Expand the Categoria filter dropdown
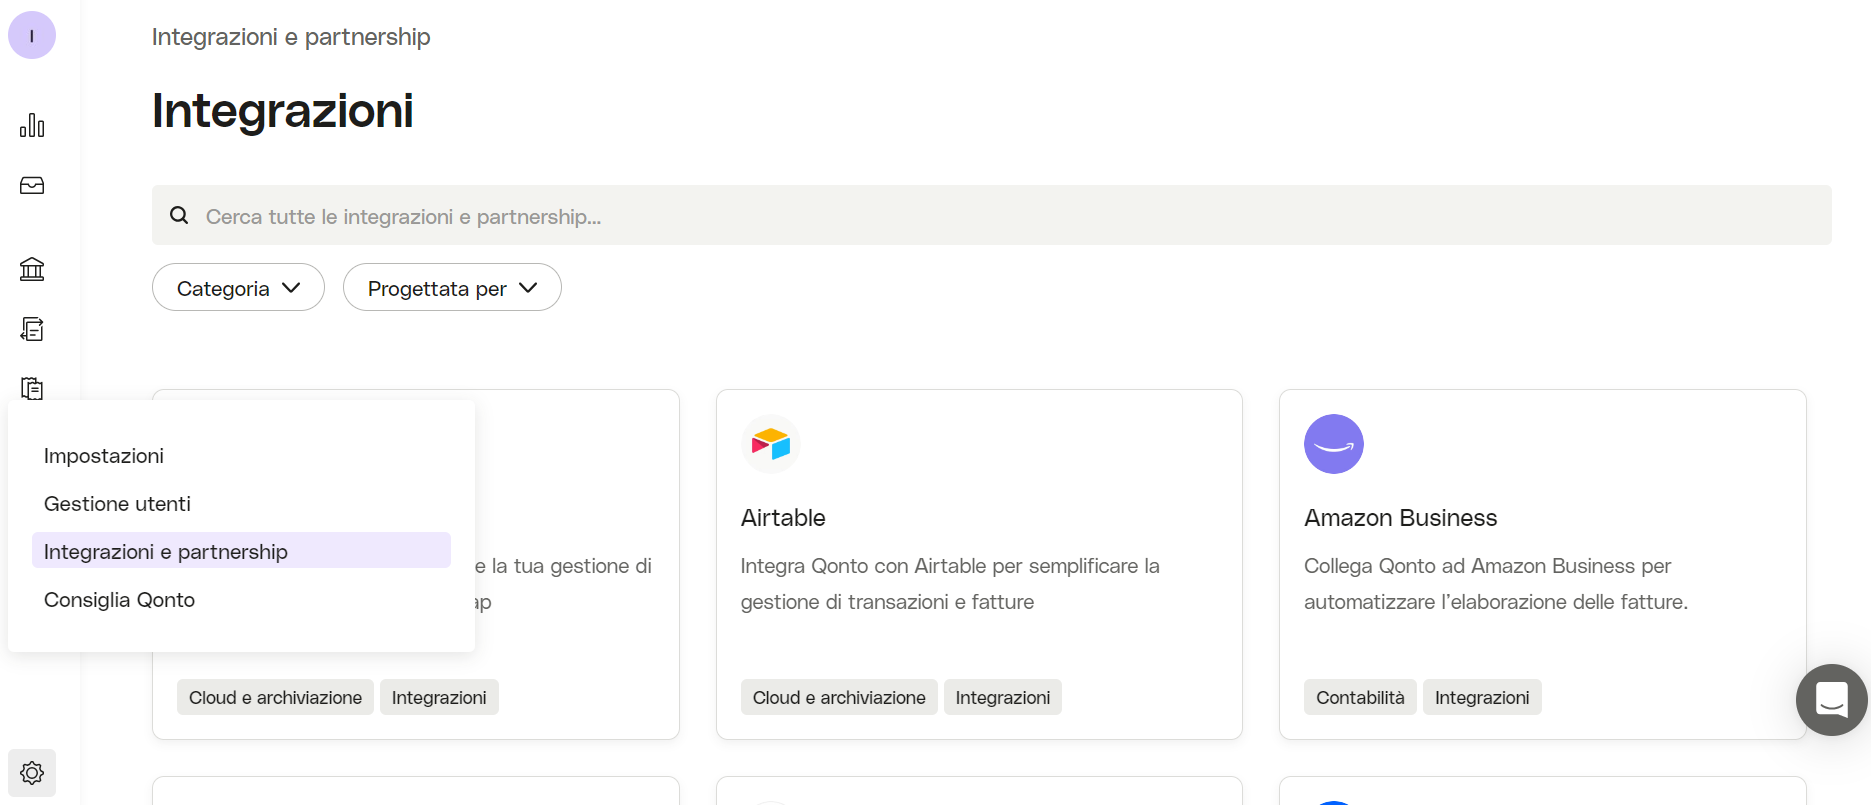 point(238,288)
